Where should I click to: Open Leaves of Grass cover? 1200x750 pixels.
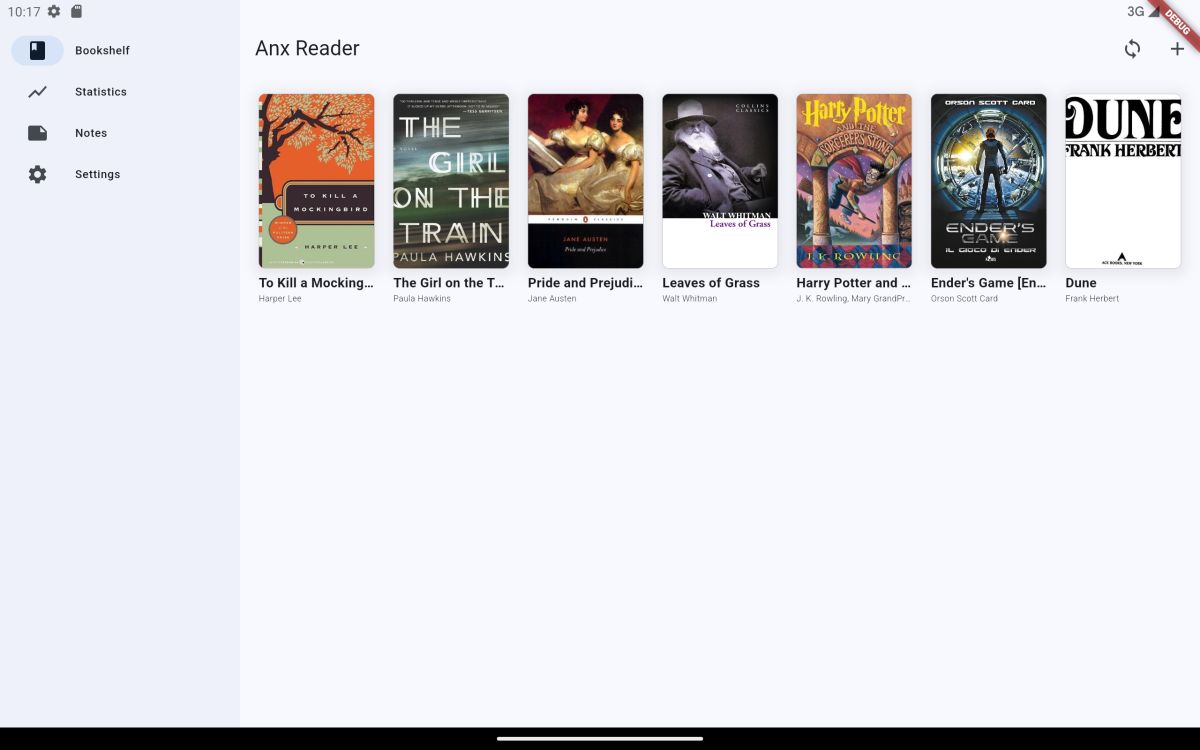point(720,181)
